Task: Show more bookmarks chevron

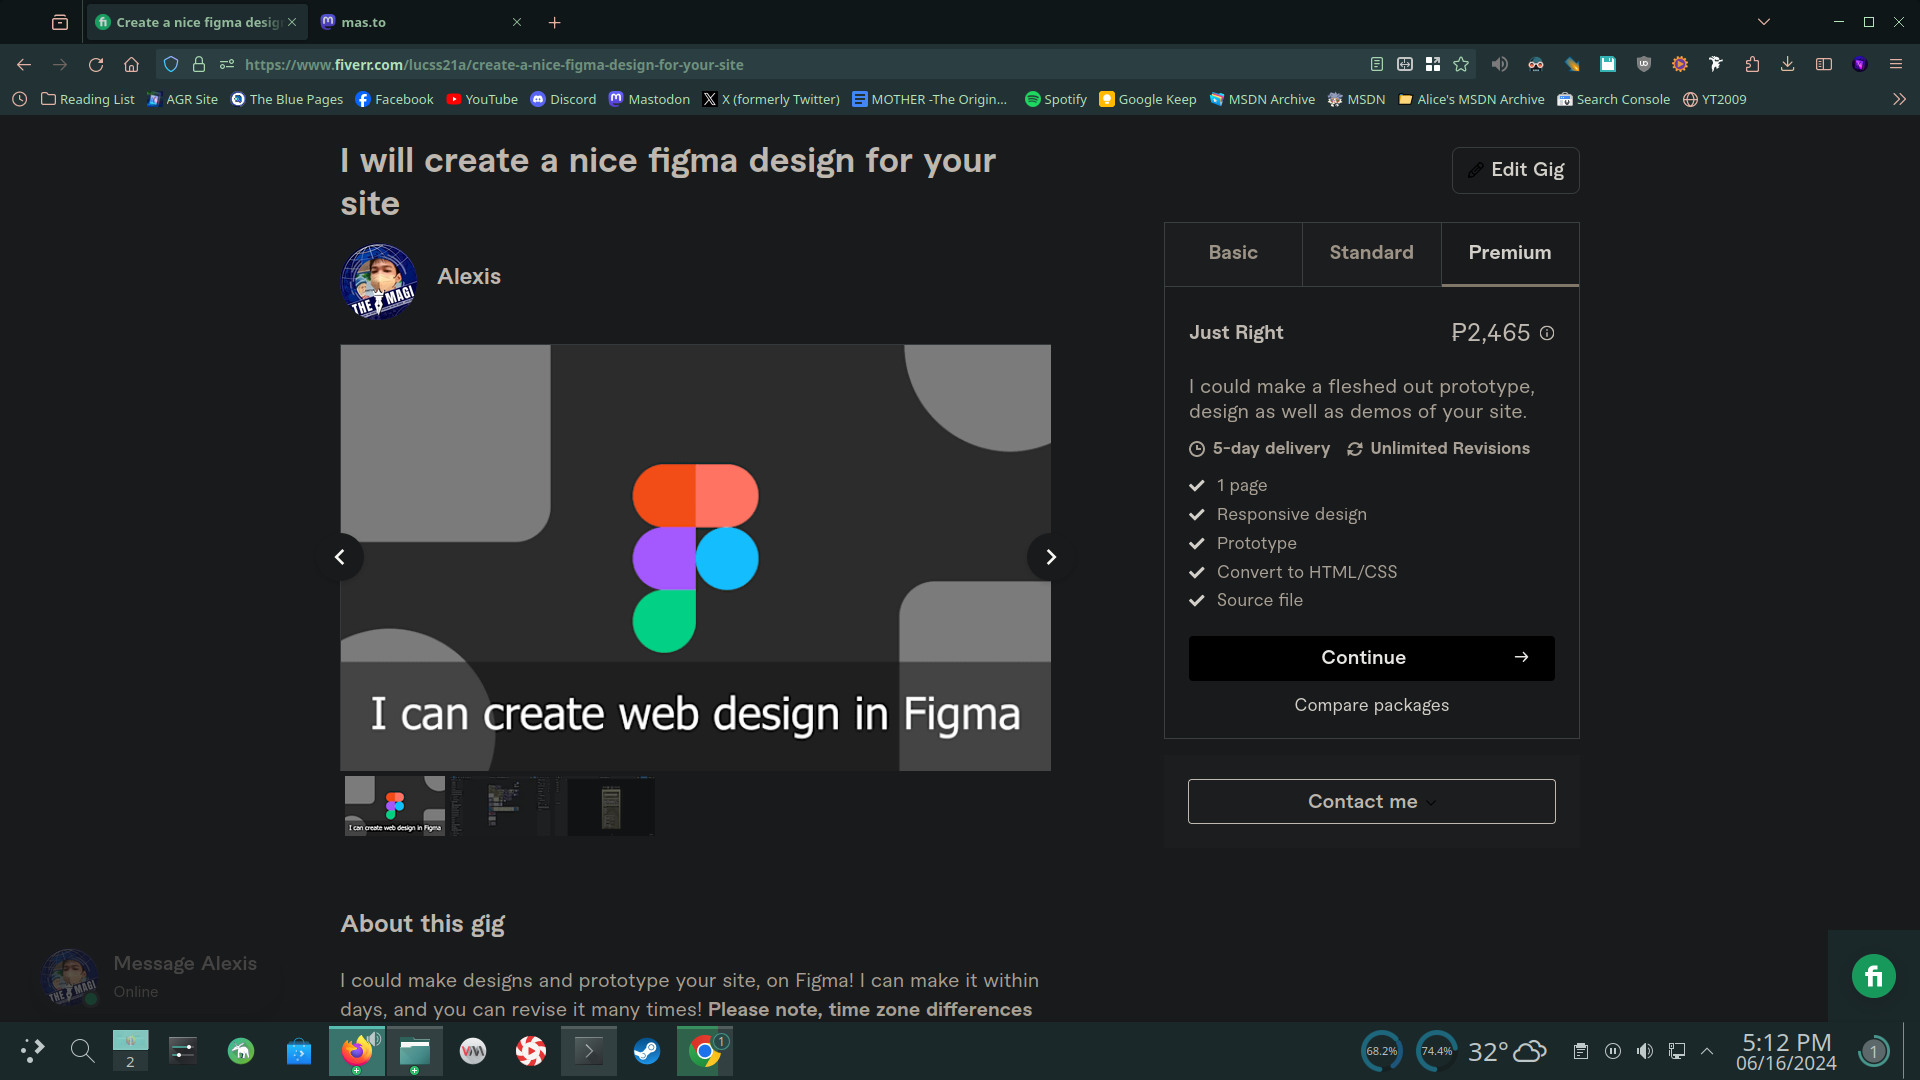Action: pos(1899,99)
